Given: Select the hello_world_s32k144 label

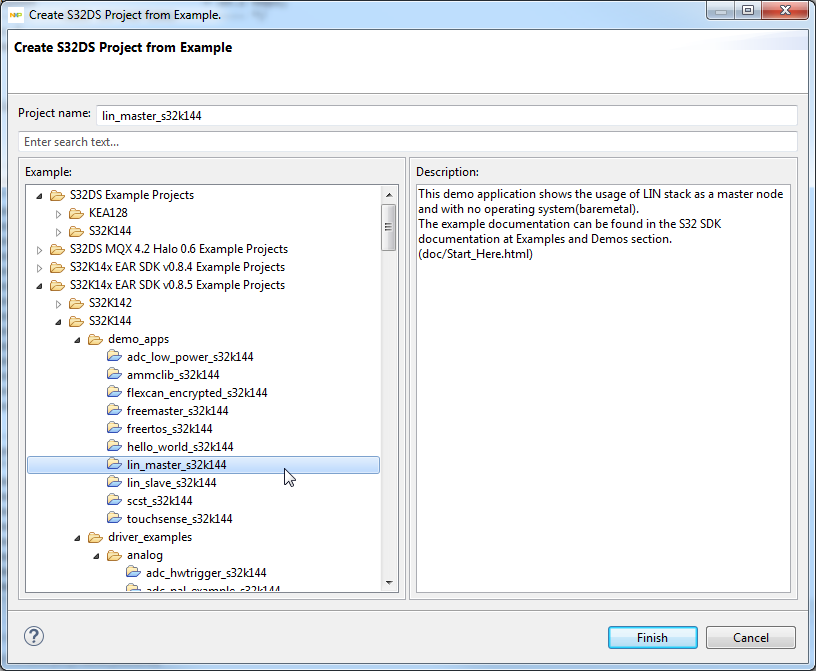Looking at the screenshot, I should pos(180,447).
